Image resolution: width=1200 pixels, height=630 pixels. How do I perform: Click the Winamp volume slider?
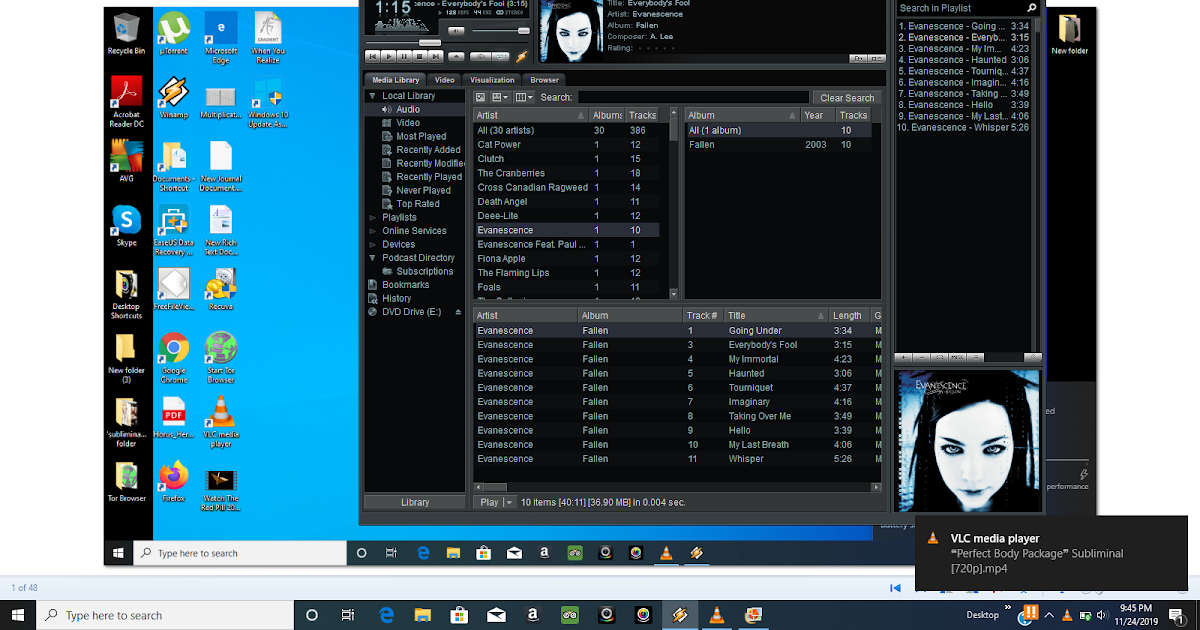tap(501, 31)
